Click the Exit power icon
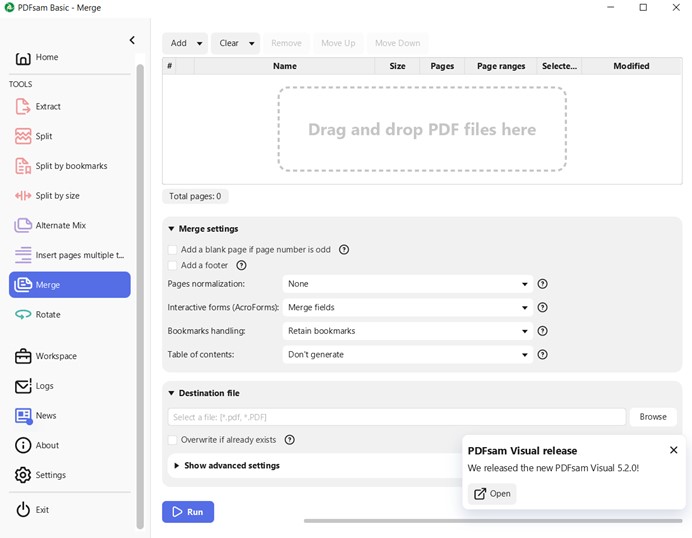The height and width of the screenshot is (538, 692). 23,510
